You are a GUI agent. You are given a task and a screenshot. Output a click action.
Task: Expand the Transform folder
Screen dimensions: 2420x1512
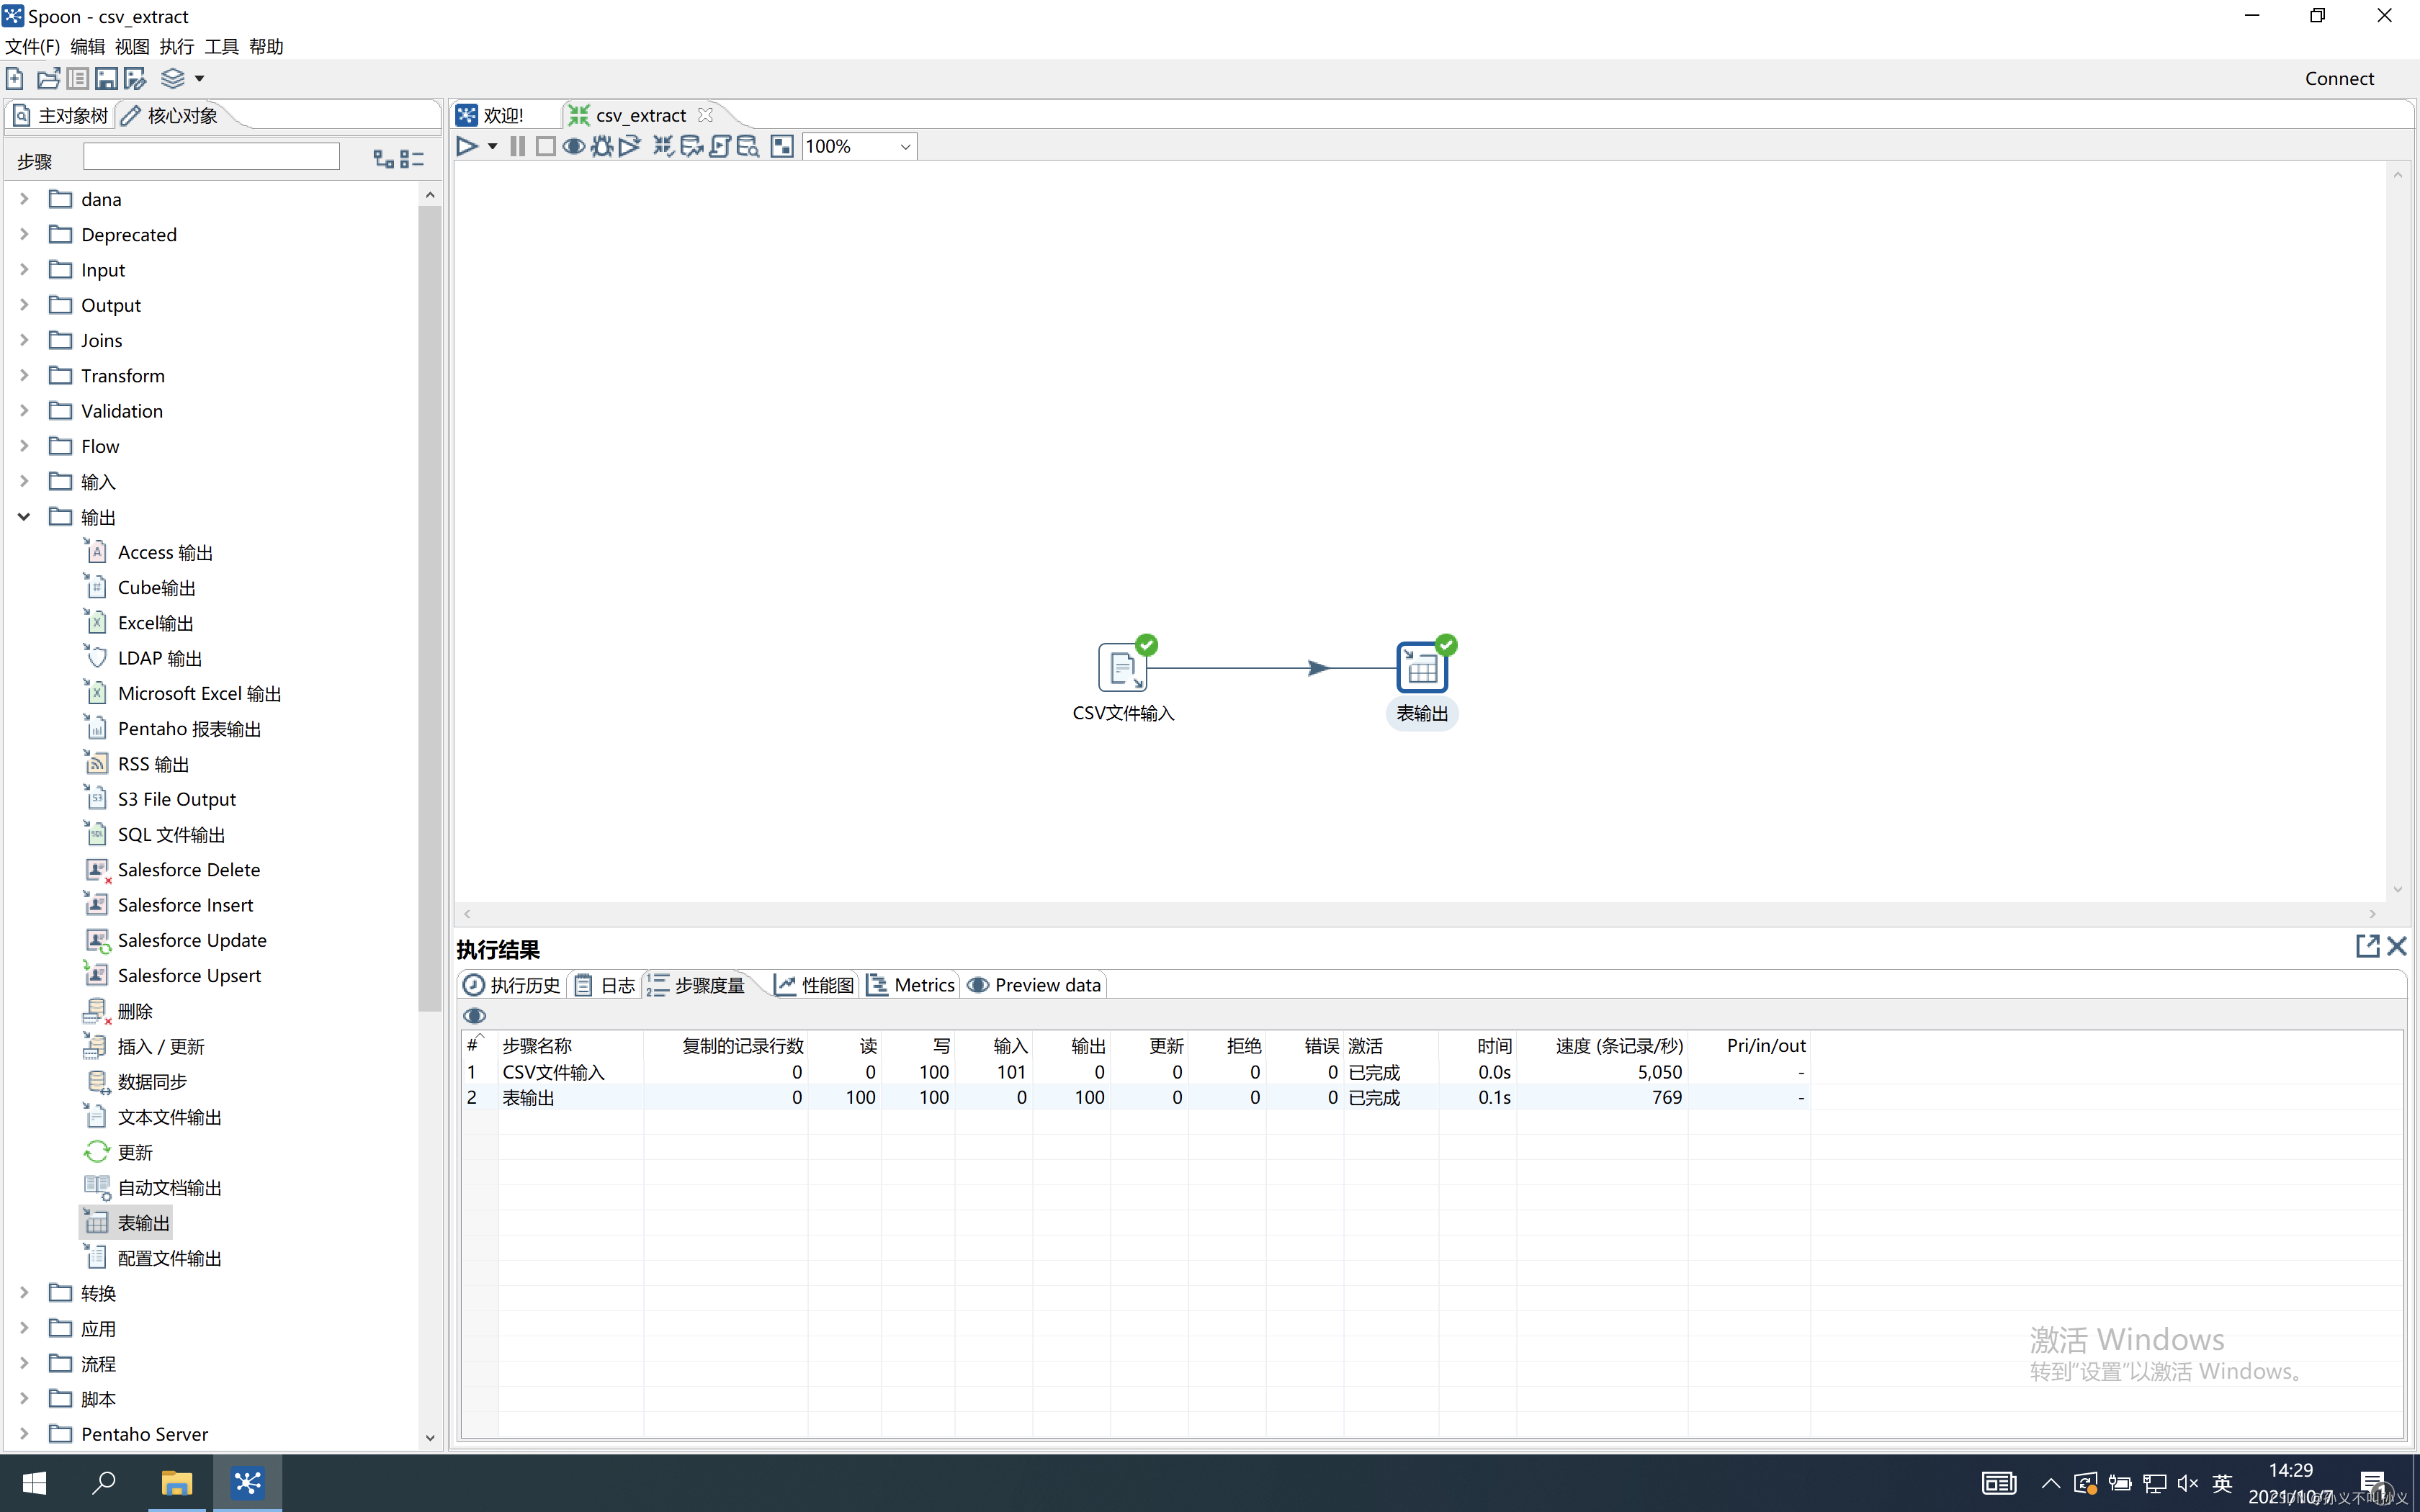coord(24,376)
